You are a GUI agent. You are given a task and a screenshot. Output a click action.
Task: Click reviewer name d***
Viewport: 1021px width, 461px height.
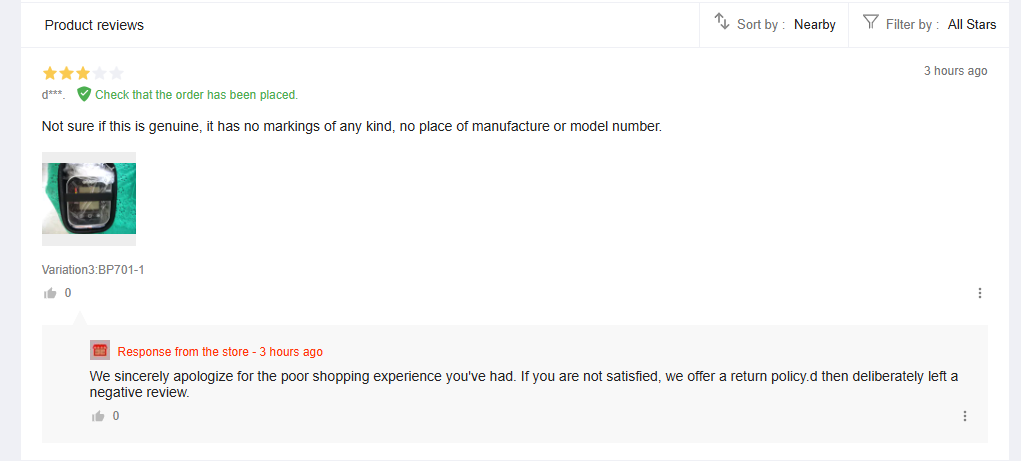tap(53, 94)
